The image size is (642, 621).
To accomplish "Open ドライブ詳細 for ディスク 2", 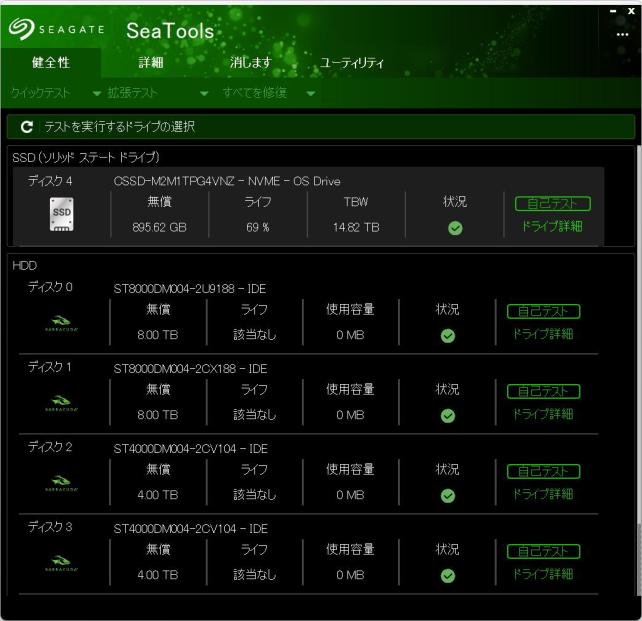I will pyautogui.click(x=543, y=494).
